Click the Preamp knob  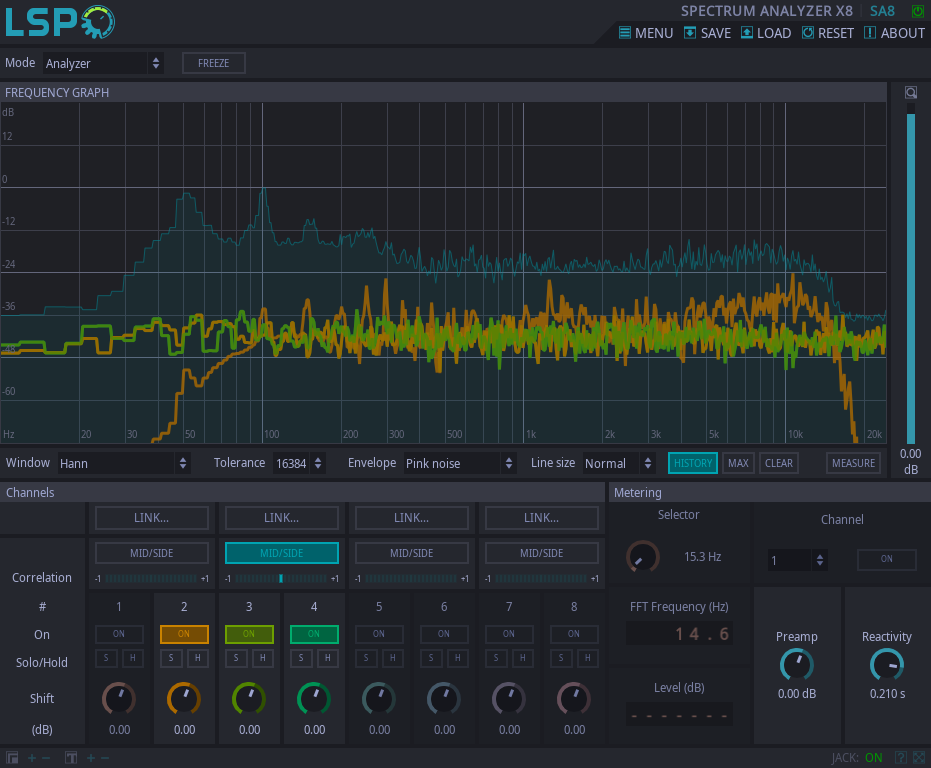click(x=797, y=665)
